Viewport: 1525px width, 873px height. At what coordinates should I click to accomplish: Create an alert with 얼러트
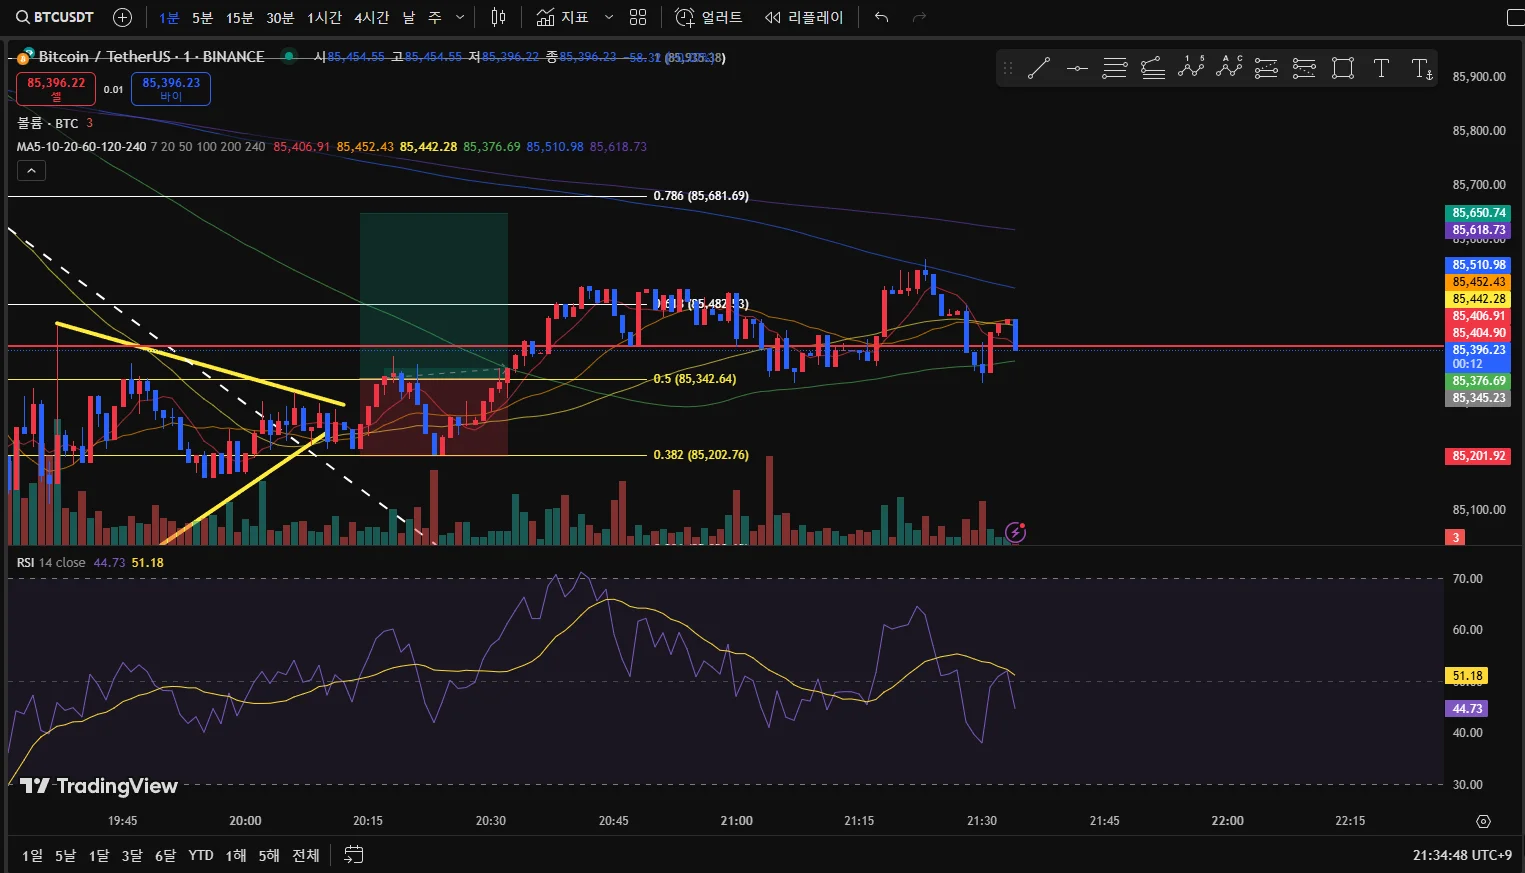[x=709, y=17]
